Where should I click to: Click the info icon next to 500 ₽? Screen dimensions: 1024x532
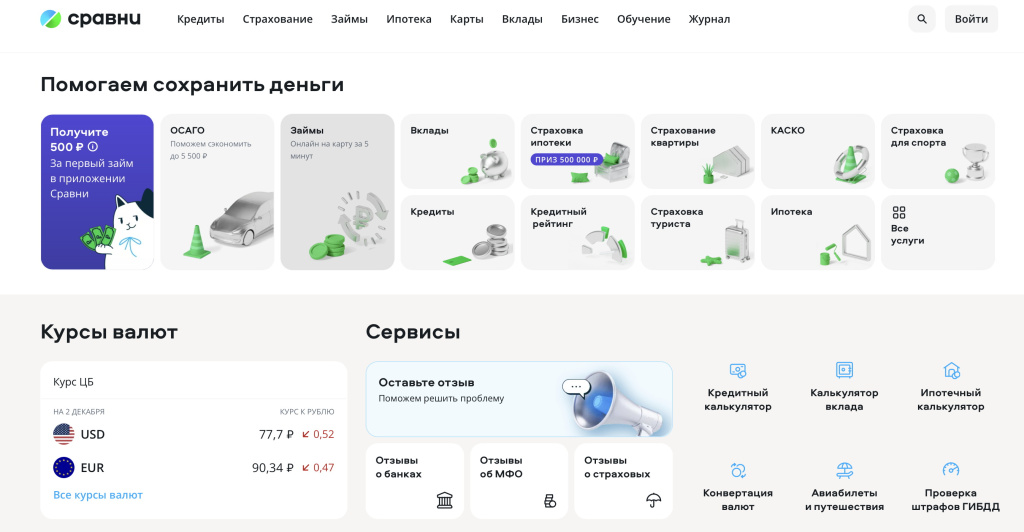pos(93,147)
